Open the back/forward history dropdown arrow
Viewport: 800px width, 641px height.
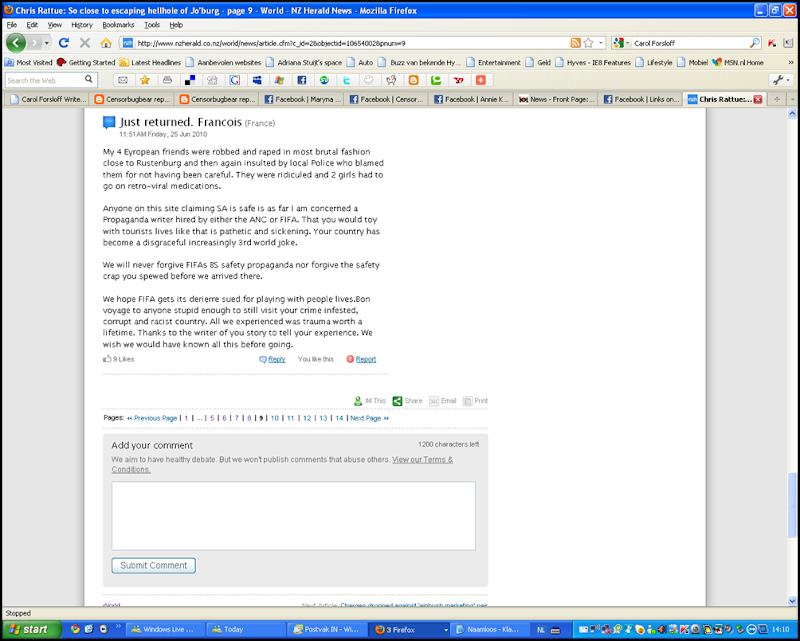46,43
